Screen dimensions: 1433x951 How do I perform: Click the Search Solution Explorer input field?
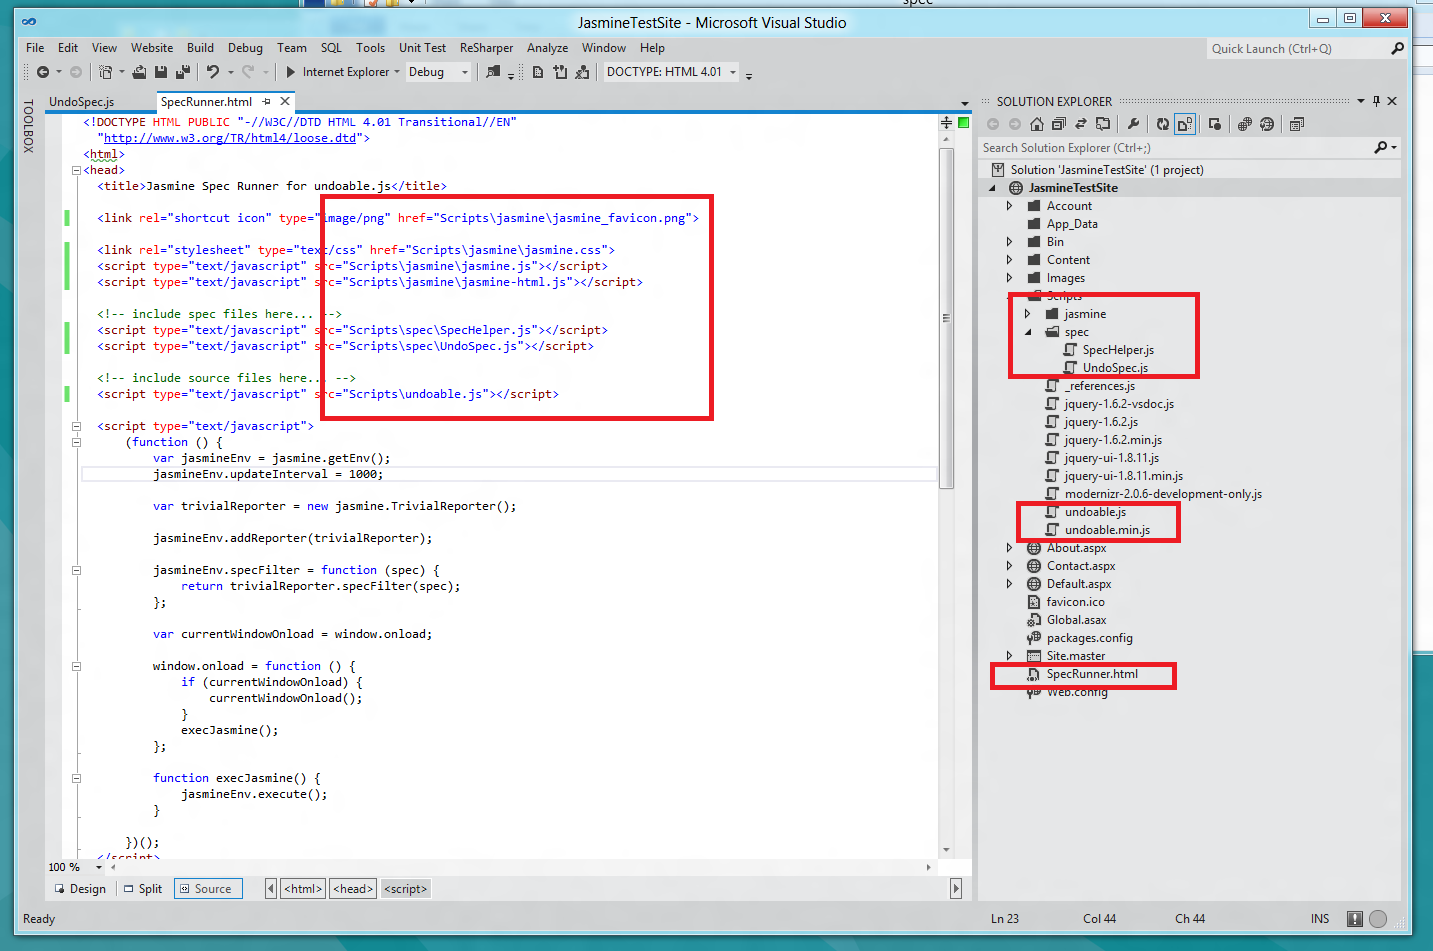pos(1176,148)
